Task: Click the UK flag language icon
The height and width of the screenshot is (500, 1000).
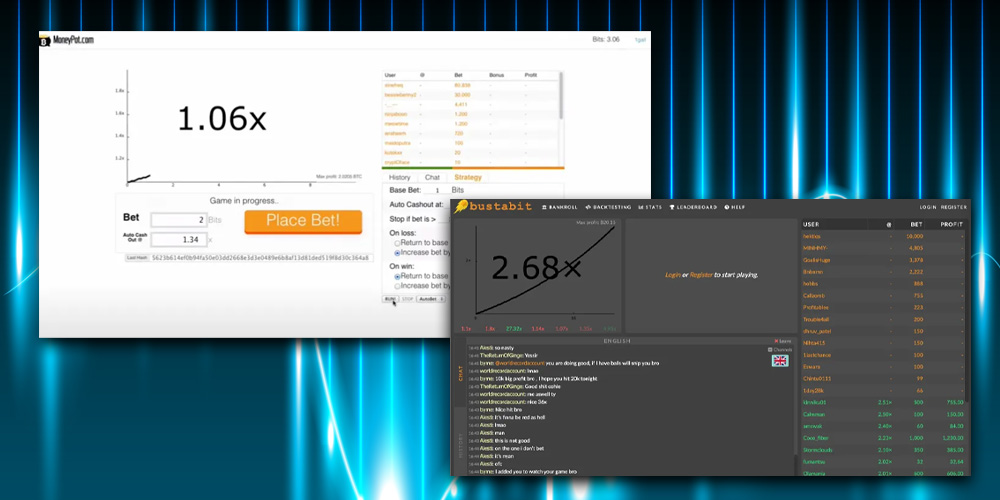Action: click(x=780, y=360)
